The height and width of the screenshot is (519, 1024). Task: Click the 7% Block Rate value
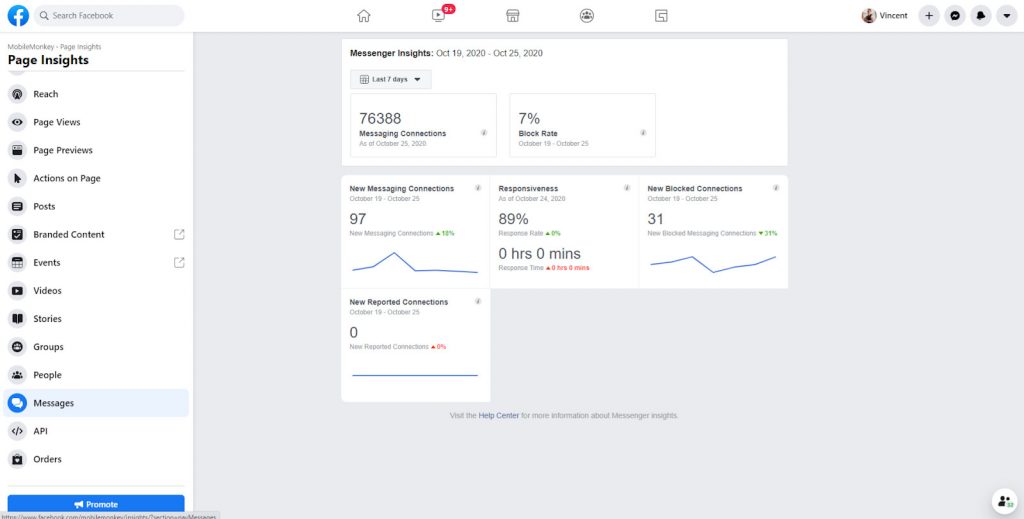[529, 119]
